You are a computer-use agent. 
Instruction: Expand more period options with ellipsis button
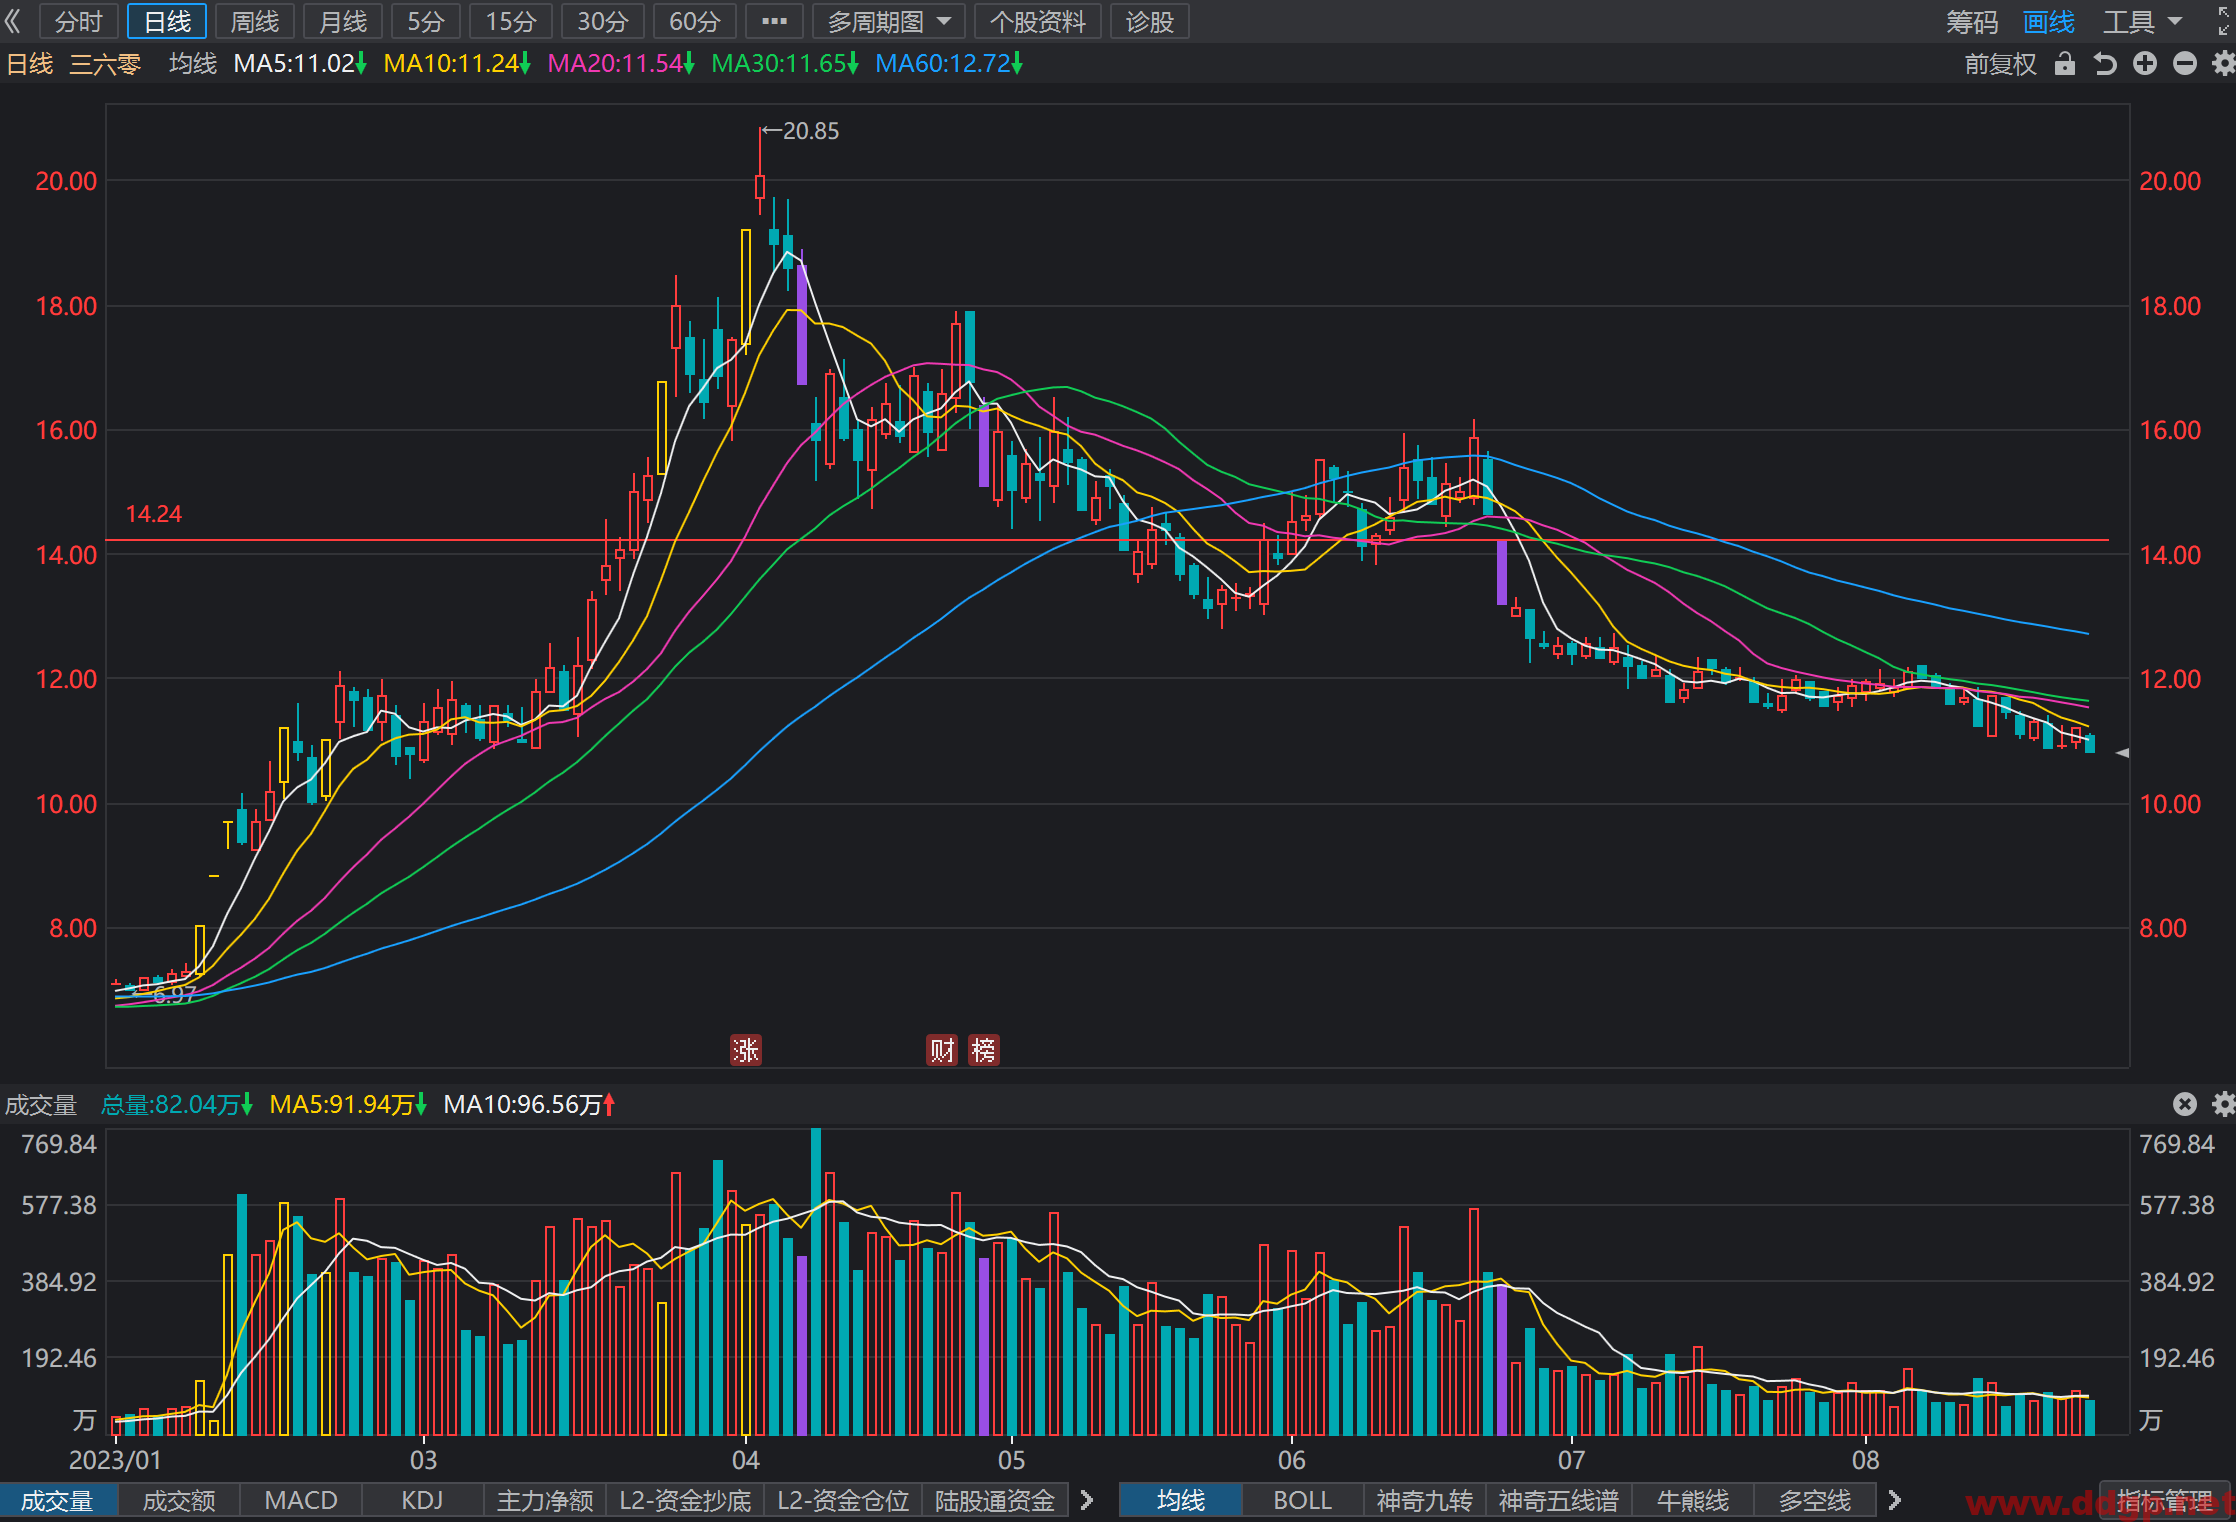[x=775, y=21]
